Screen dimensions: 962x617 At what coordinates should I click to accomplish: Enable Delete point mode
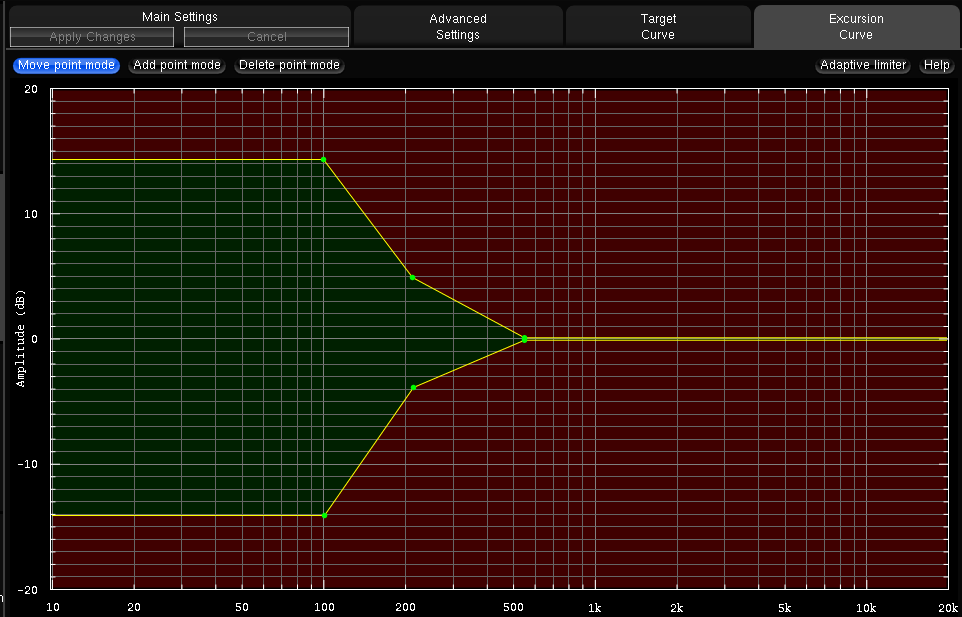pyautogui.click(x=289, y=65)
